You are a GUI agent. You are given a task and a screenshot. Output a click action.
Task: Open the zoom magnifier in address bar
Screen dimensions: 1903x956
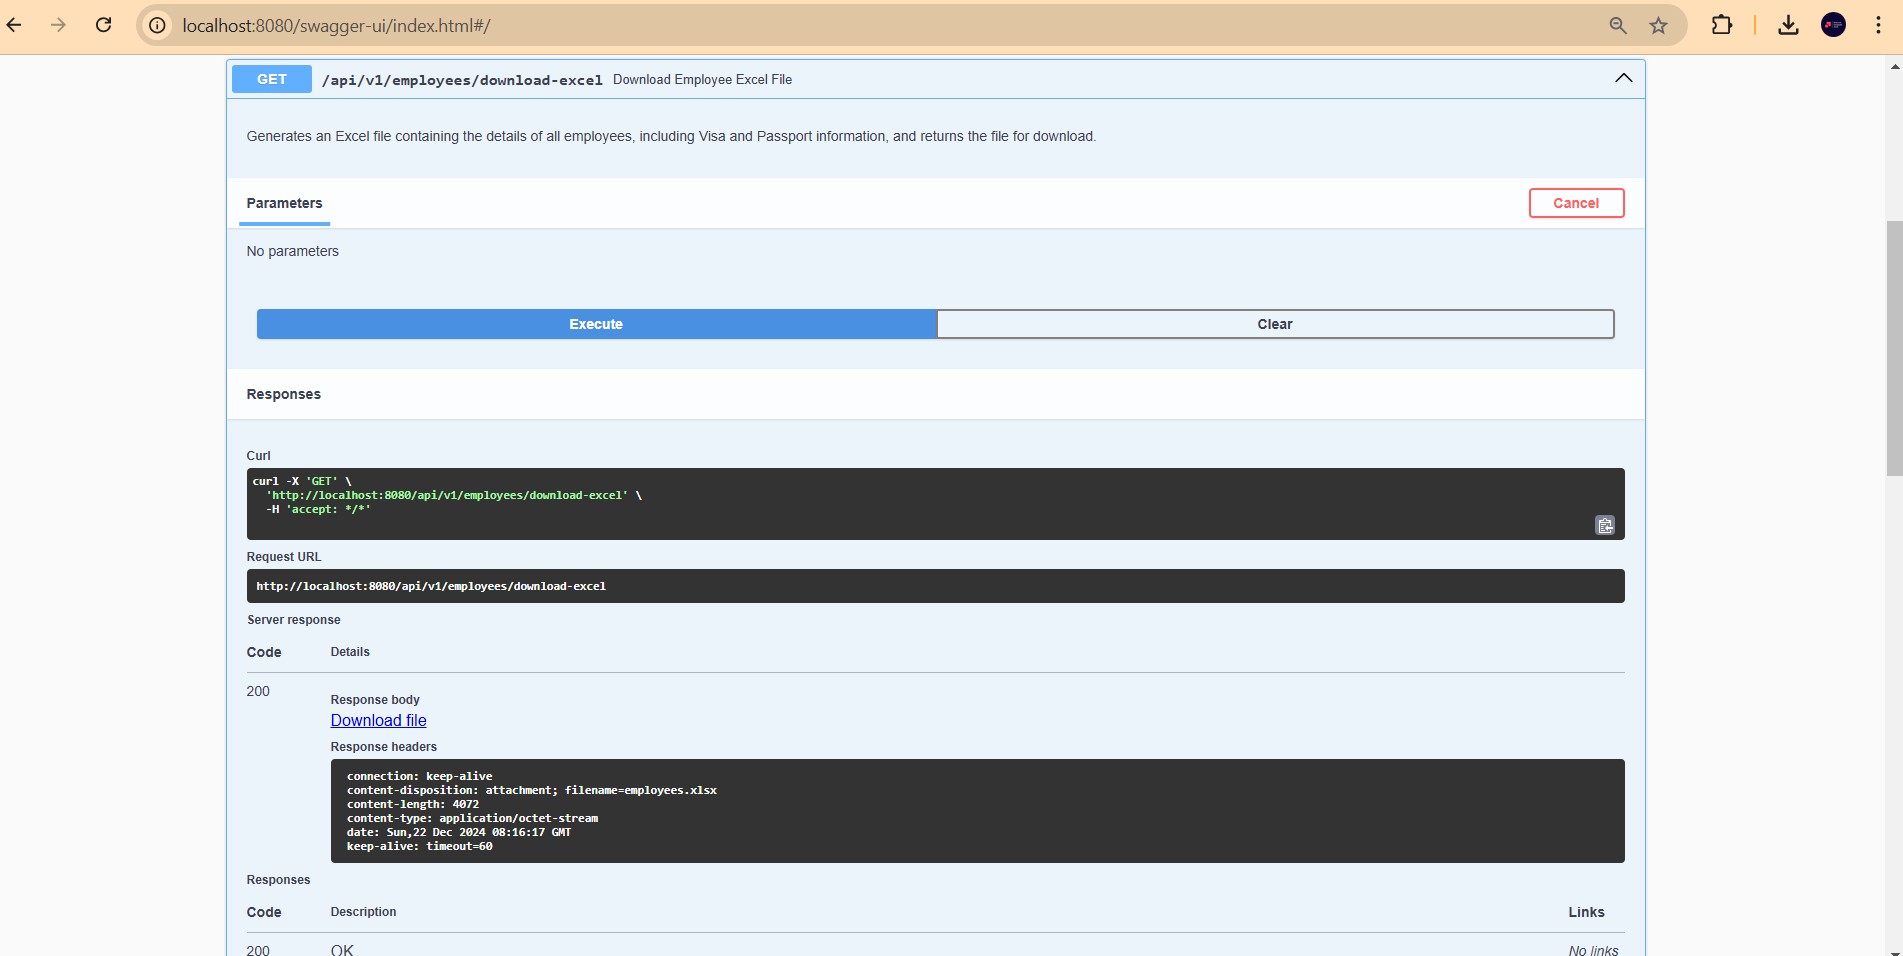pyautogui.click(x=1618, y=26)
